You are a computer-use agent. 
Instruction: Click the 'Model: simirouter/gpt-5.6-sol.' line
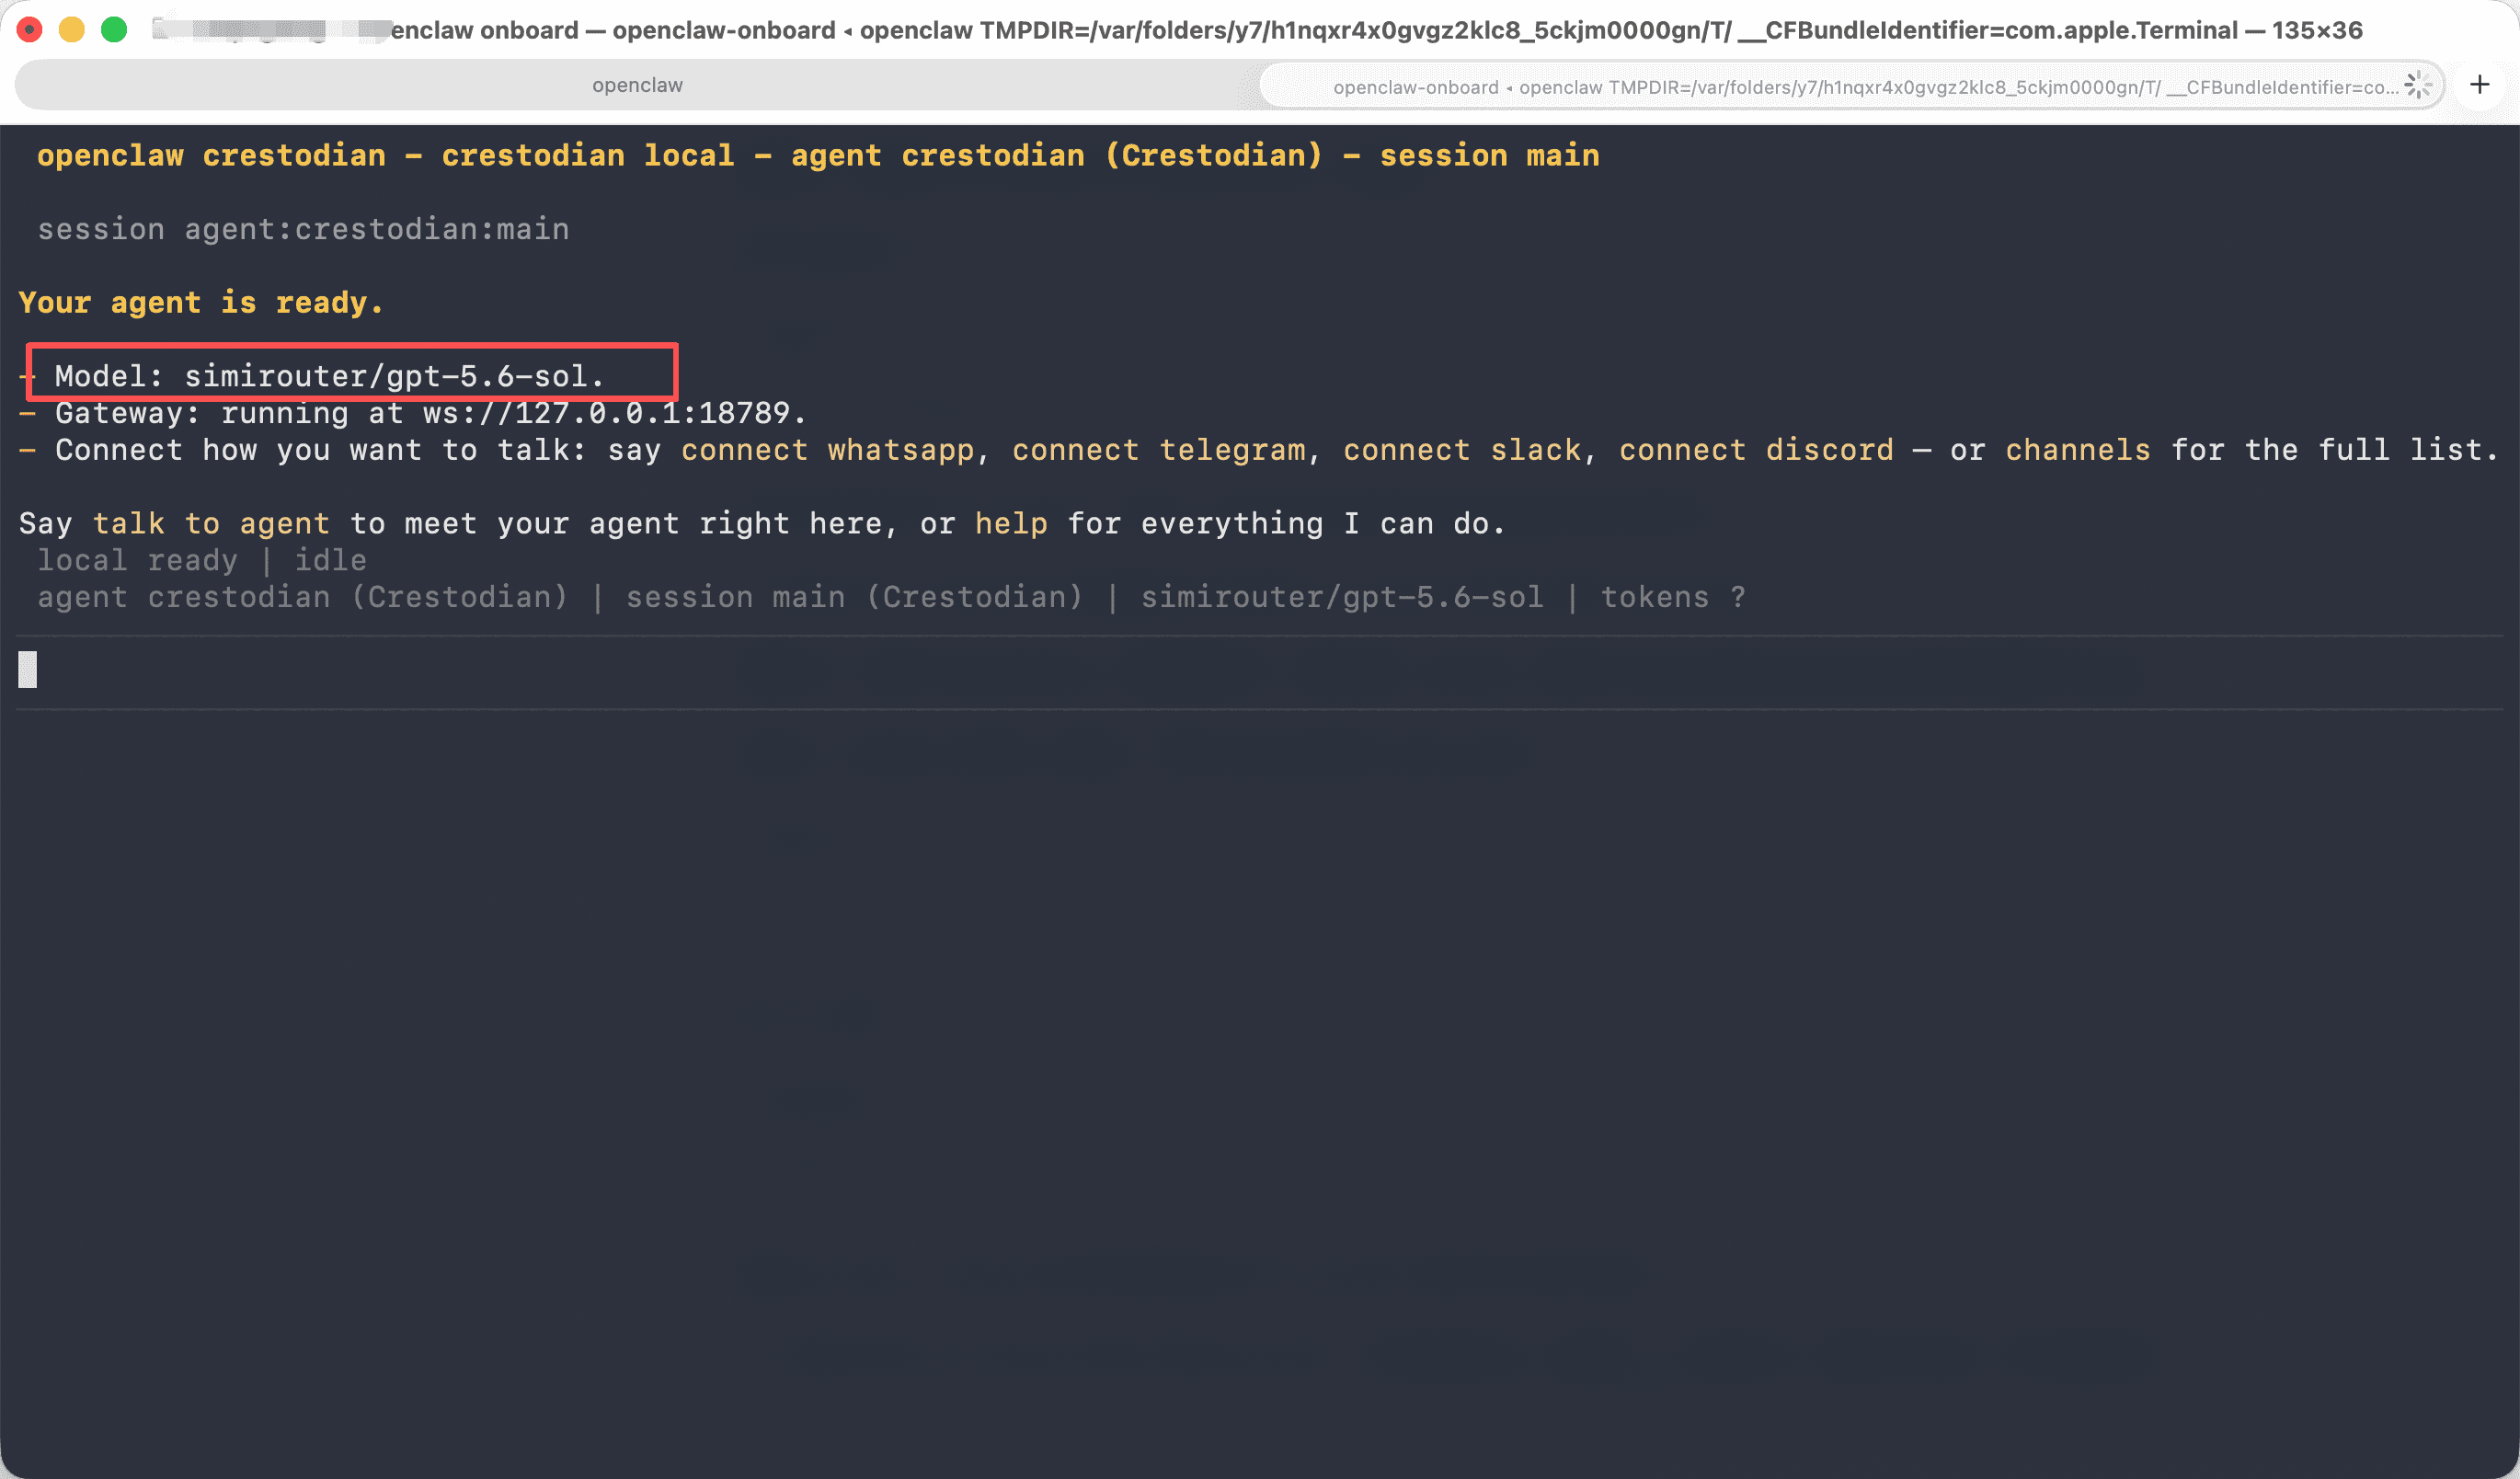330,376
